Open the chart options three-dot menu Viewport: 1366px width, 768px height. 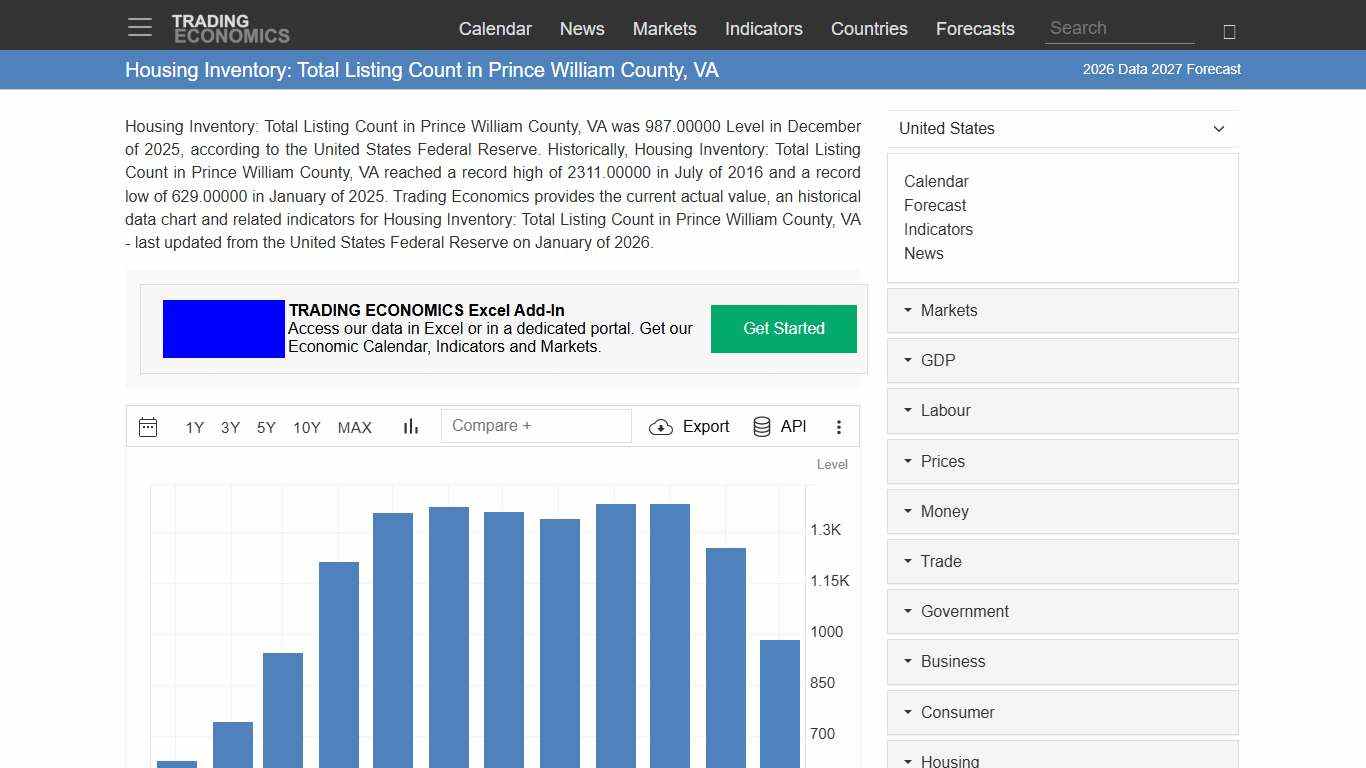tap(839, 426)
